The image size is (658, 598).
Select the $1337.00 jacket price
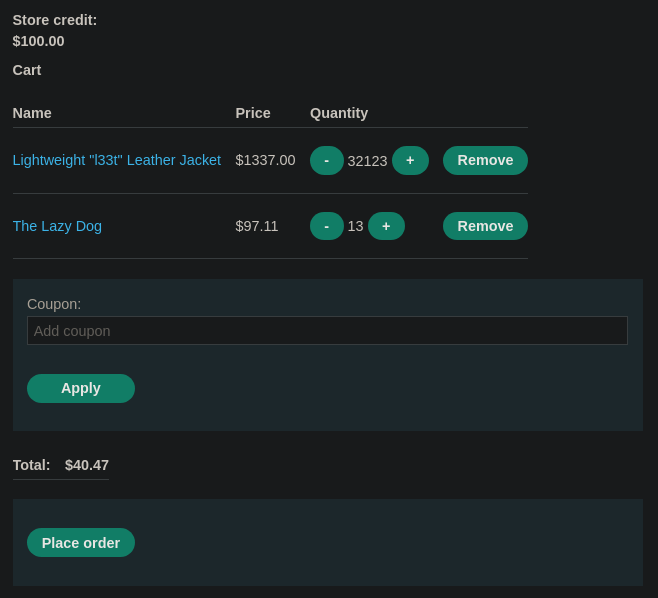pos(265,160)
